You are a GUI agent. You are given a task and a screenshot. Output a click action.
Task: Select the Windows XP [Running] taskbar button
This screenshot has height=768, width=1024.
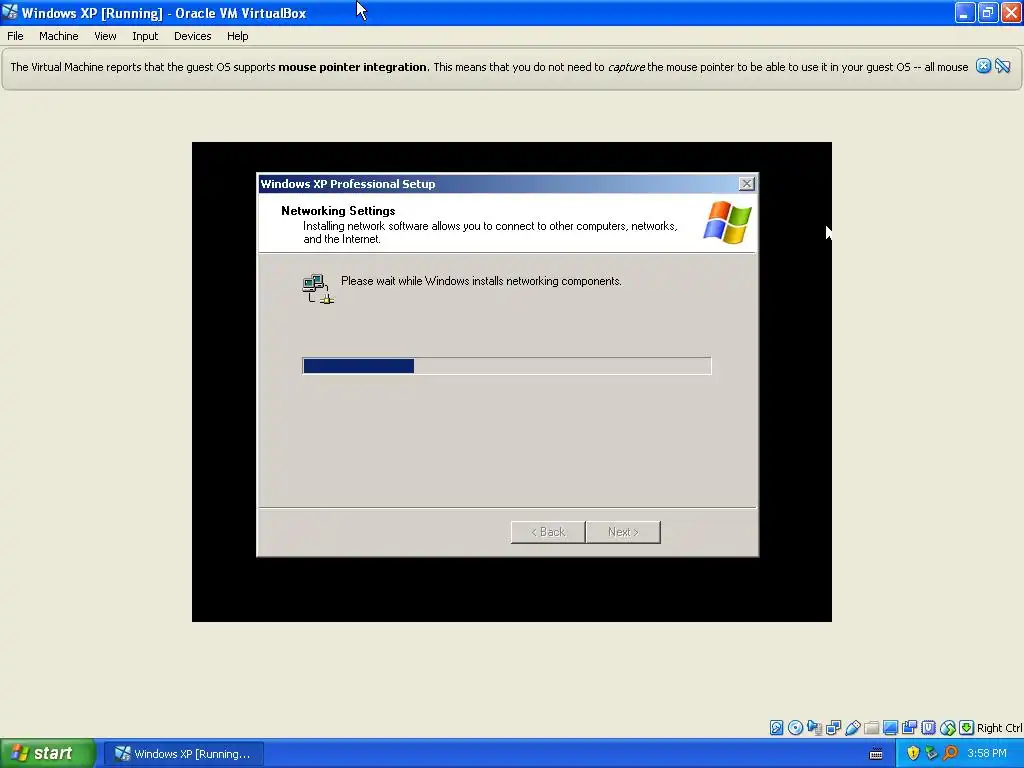tap(184, 754)
